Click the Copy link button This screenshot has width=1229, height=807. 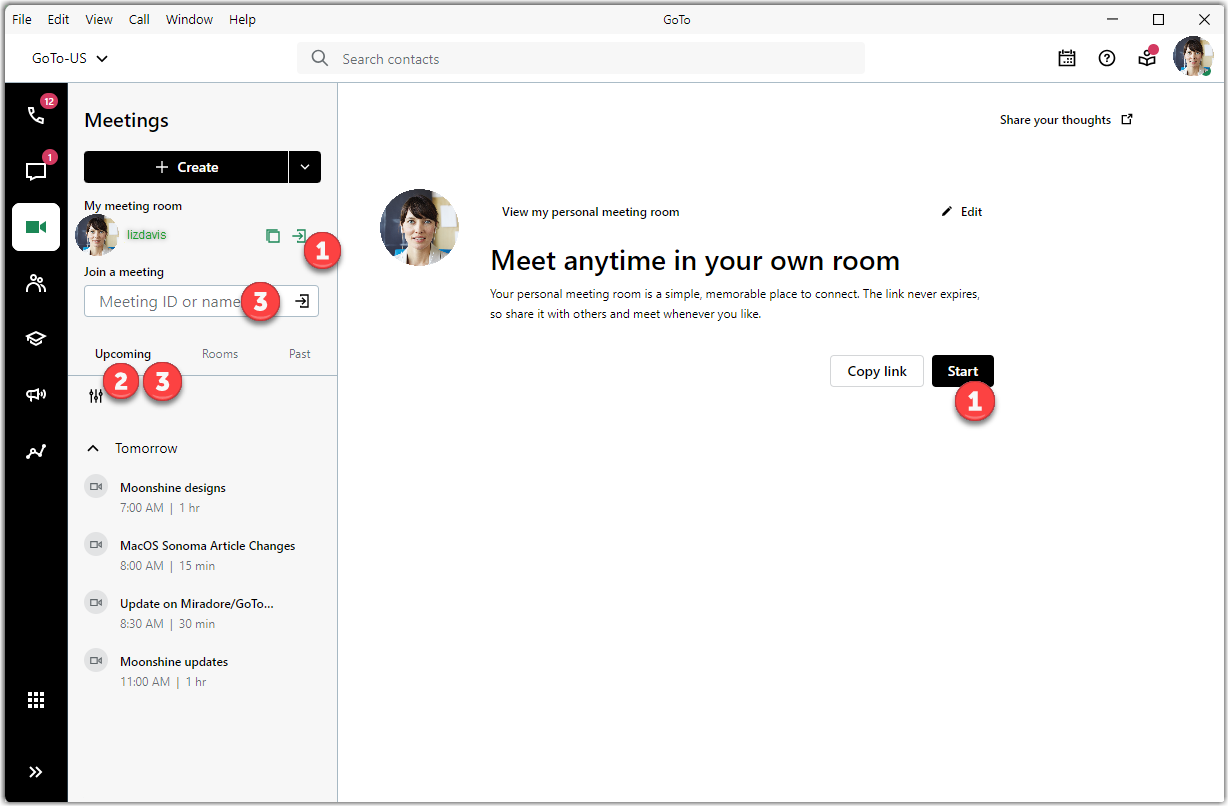point(877,371)
